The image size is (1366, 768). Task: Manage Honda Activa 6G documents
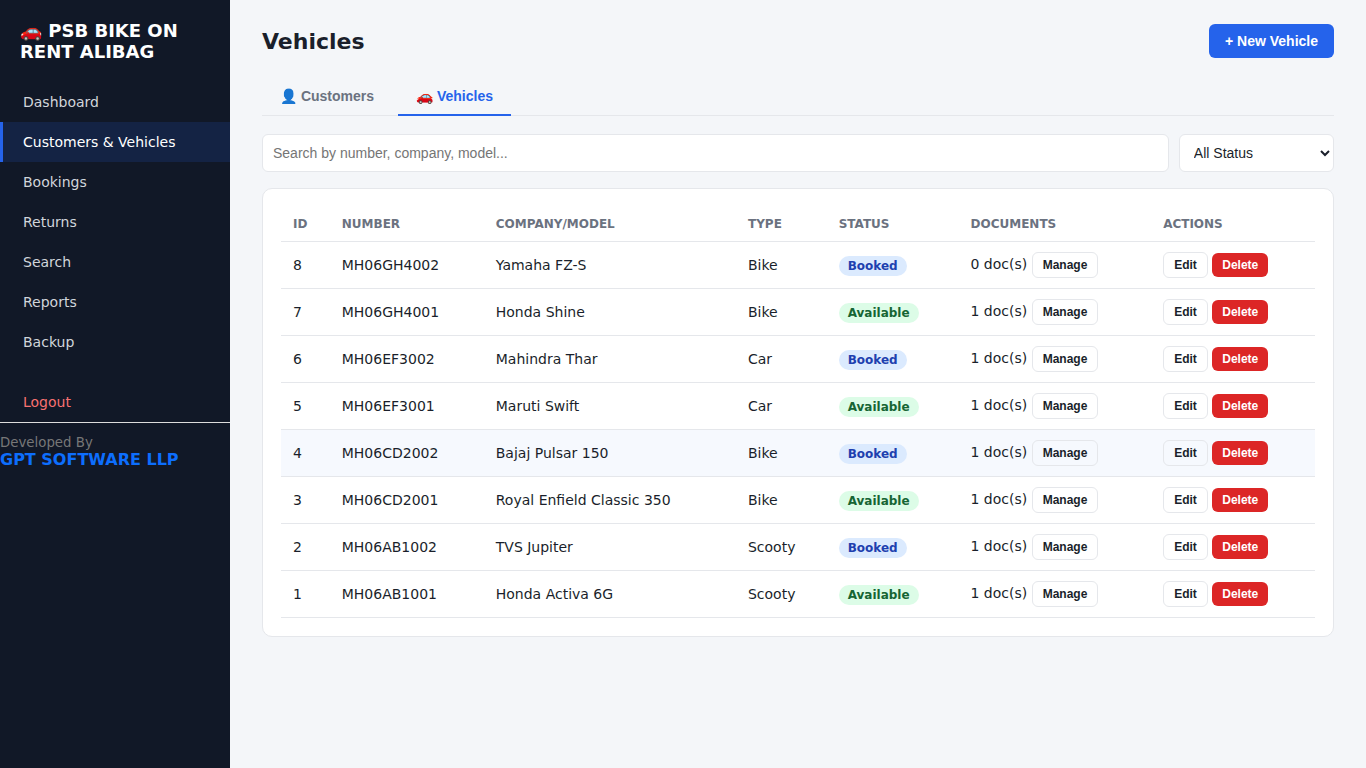click(1065, 594)
